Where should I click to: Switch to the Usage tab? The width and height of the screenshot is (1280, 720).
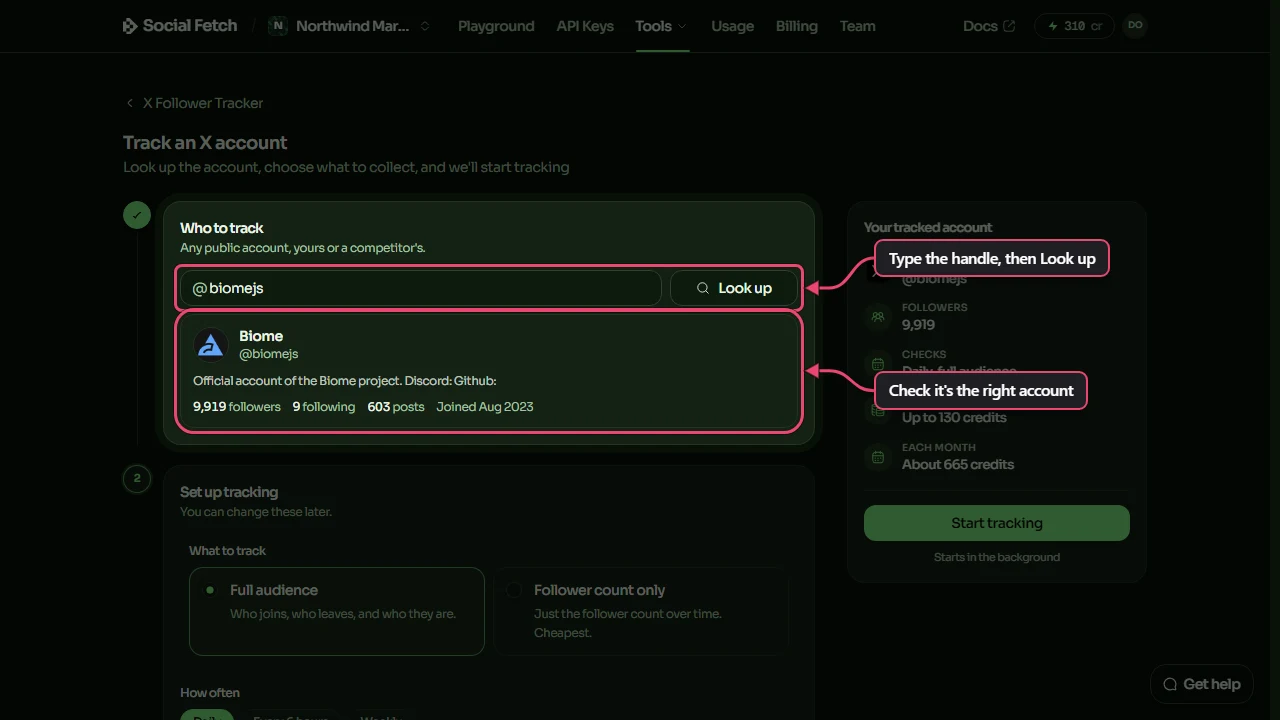(x=732, y=26)
